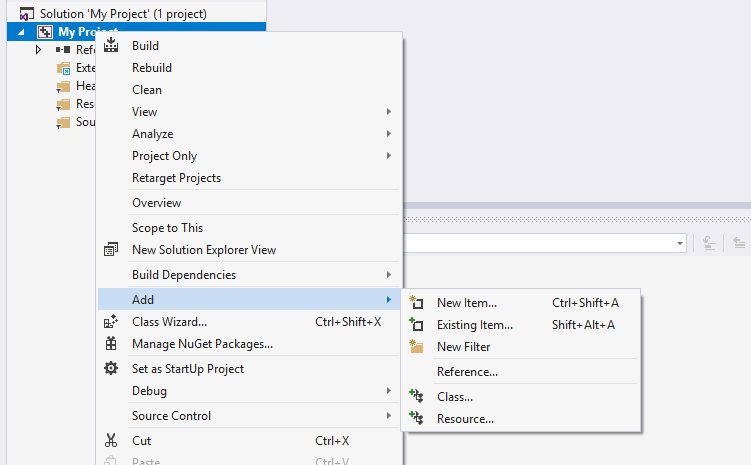Click the Build icon in context menu
The height and width of the screenshot is (465, 751).
coord(111,46)
